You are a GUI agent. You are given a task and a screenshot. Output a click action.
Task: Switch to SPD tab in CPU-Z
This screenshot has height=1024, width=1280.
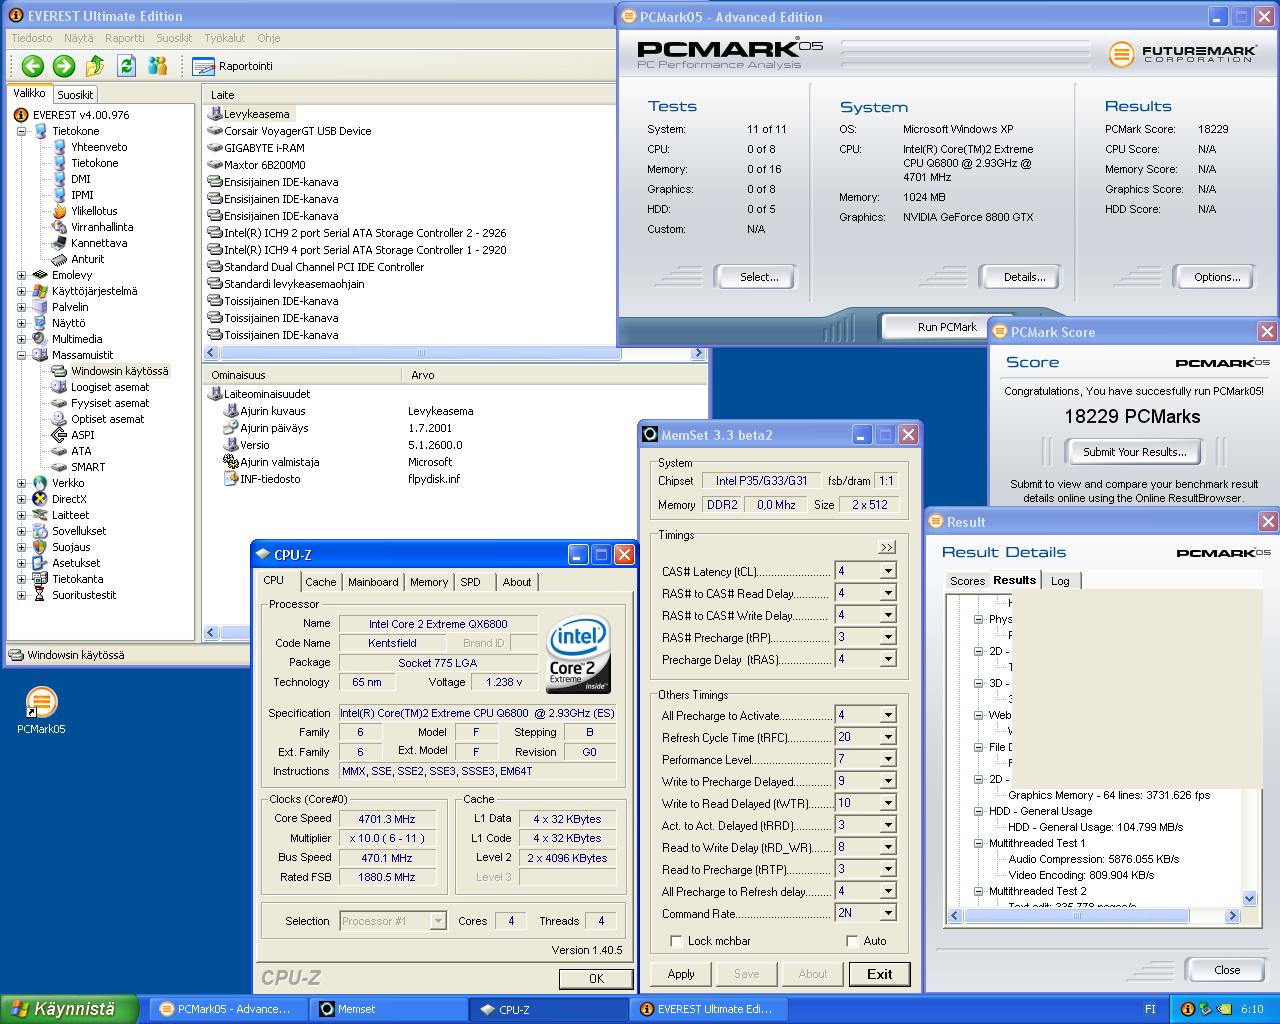tap(471, 582)
